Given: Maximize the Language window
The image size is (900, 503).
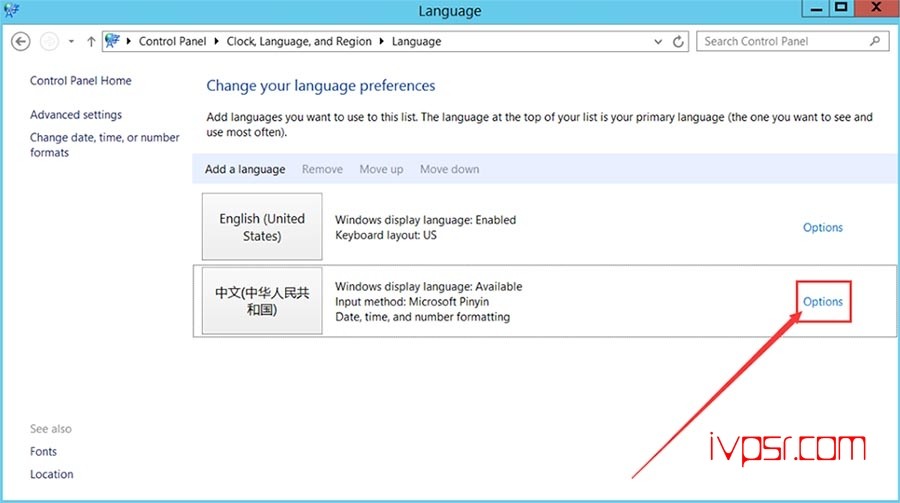Looking at the screenshot, I should [841, 8].
